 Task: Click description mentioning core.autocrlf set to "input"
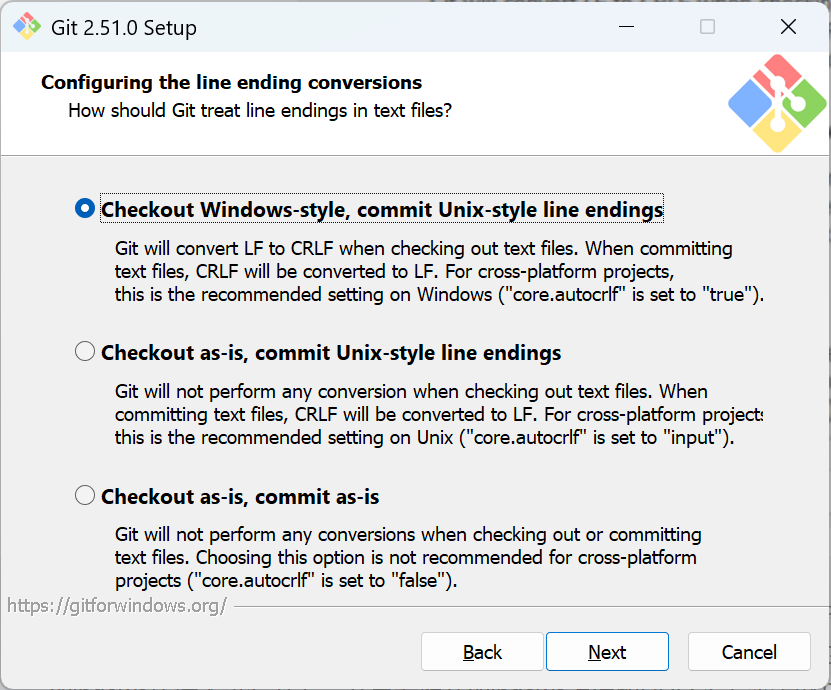tap(439, 414)
